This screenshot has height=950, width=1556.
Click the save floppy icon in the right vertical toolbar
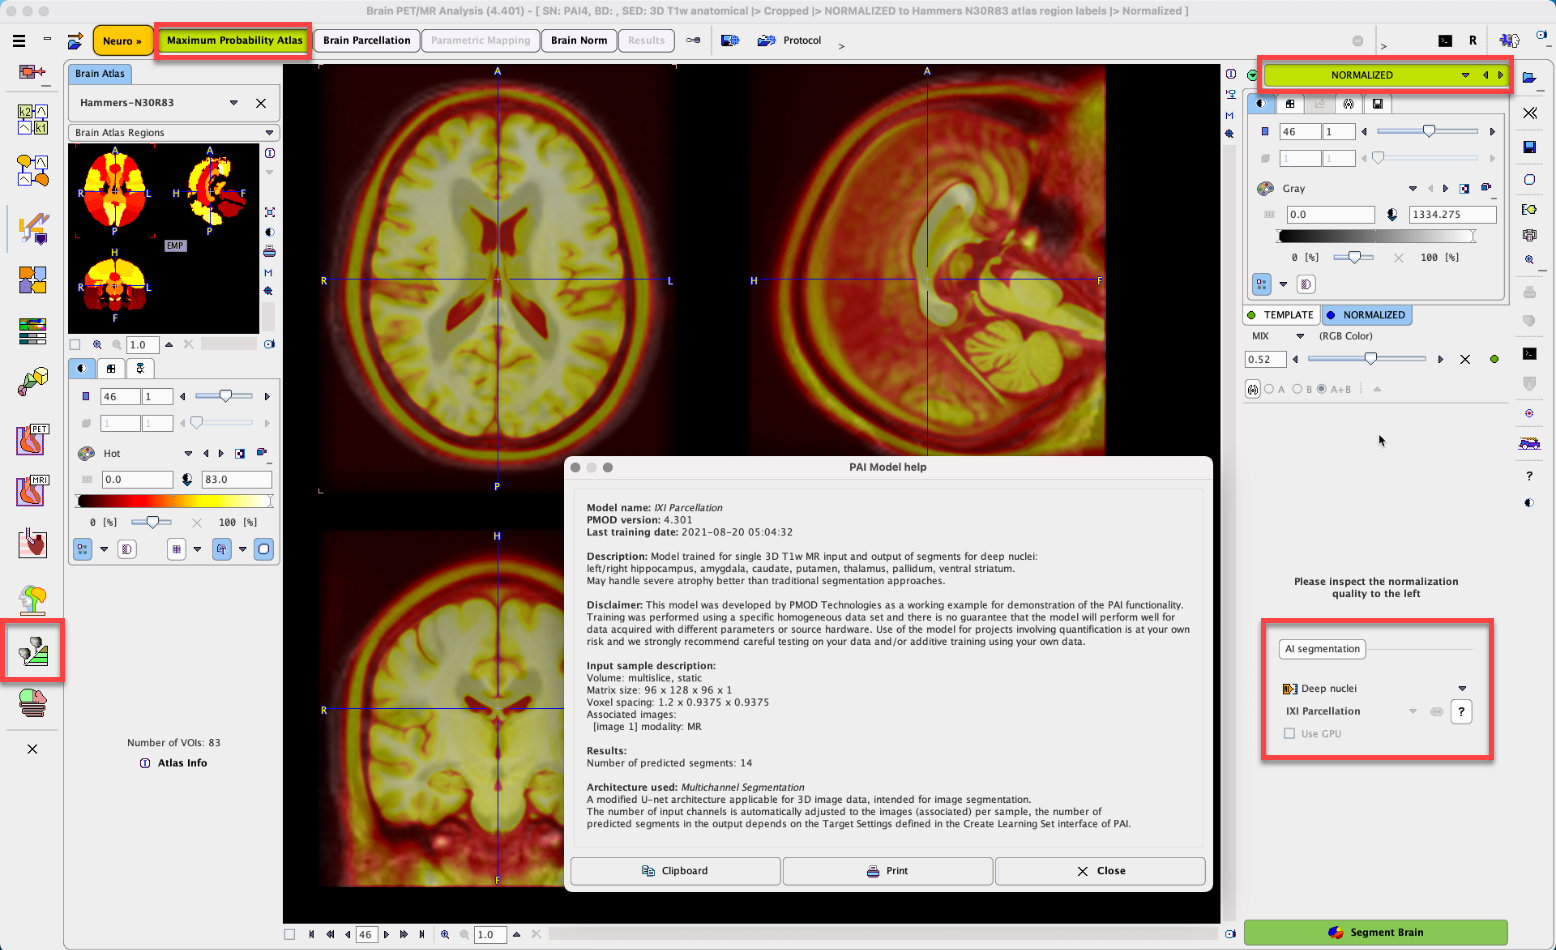(x=1529, y=147)
